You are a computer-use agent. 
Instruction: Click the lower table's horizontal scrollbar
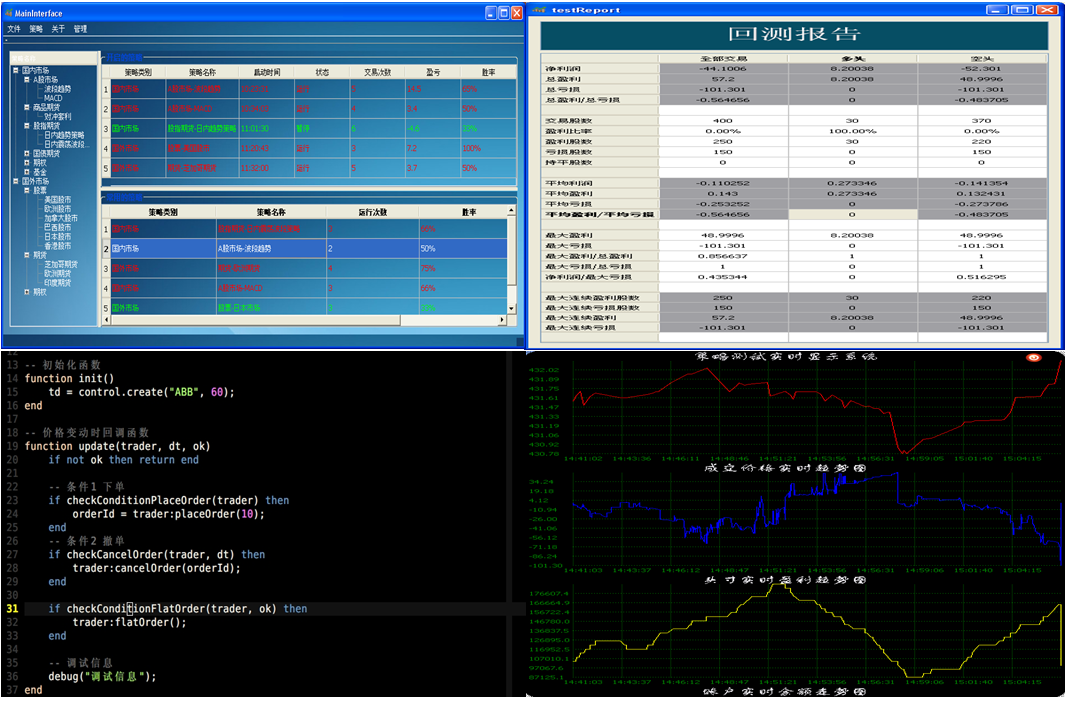300,319
